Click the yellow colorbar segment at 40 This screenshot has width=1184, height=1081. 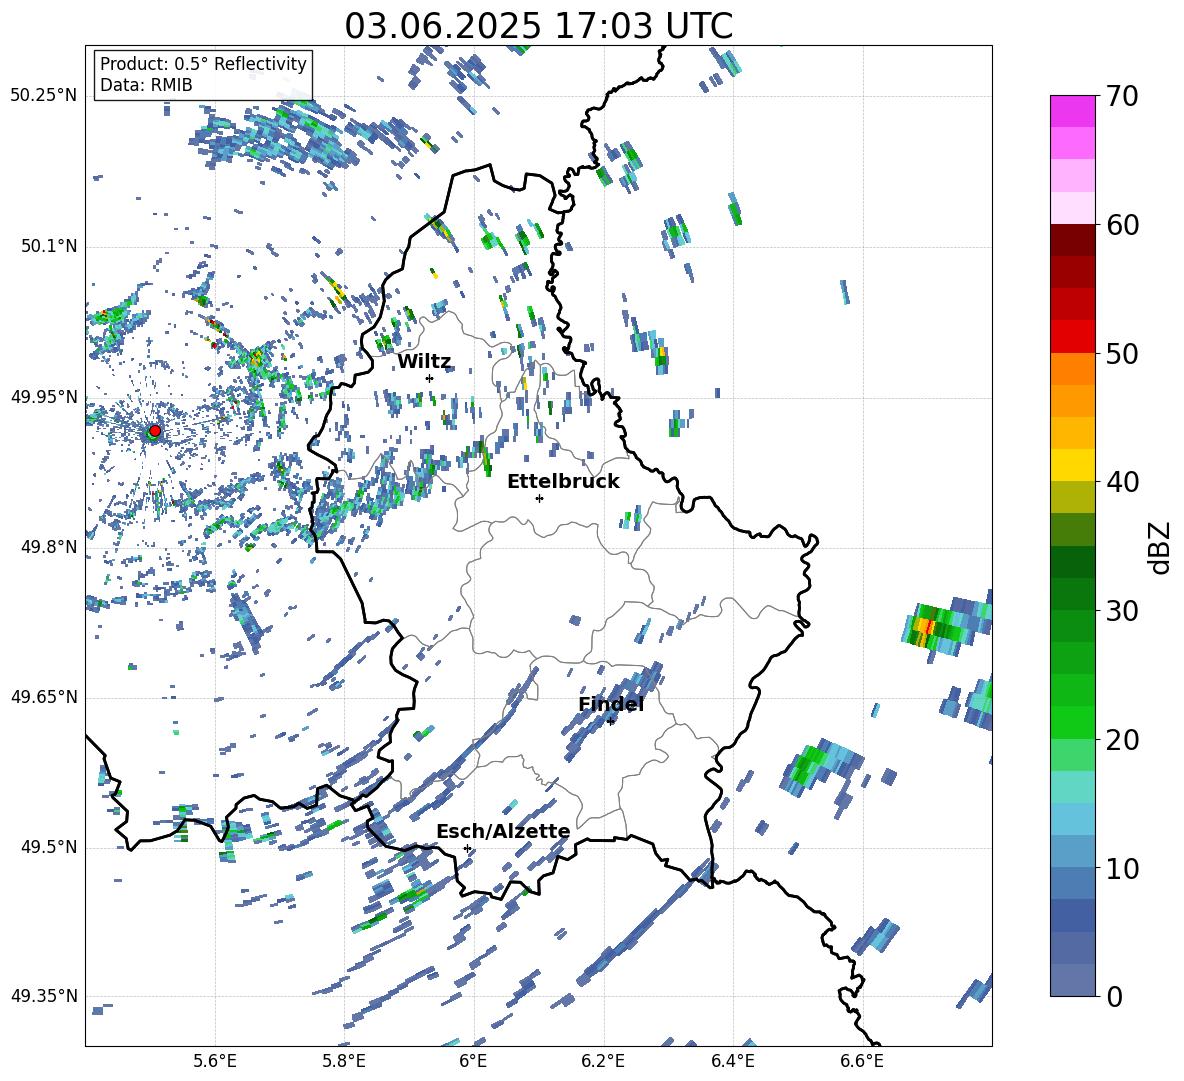tap(1072, 464)
